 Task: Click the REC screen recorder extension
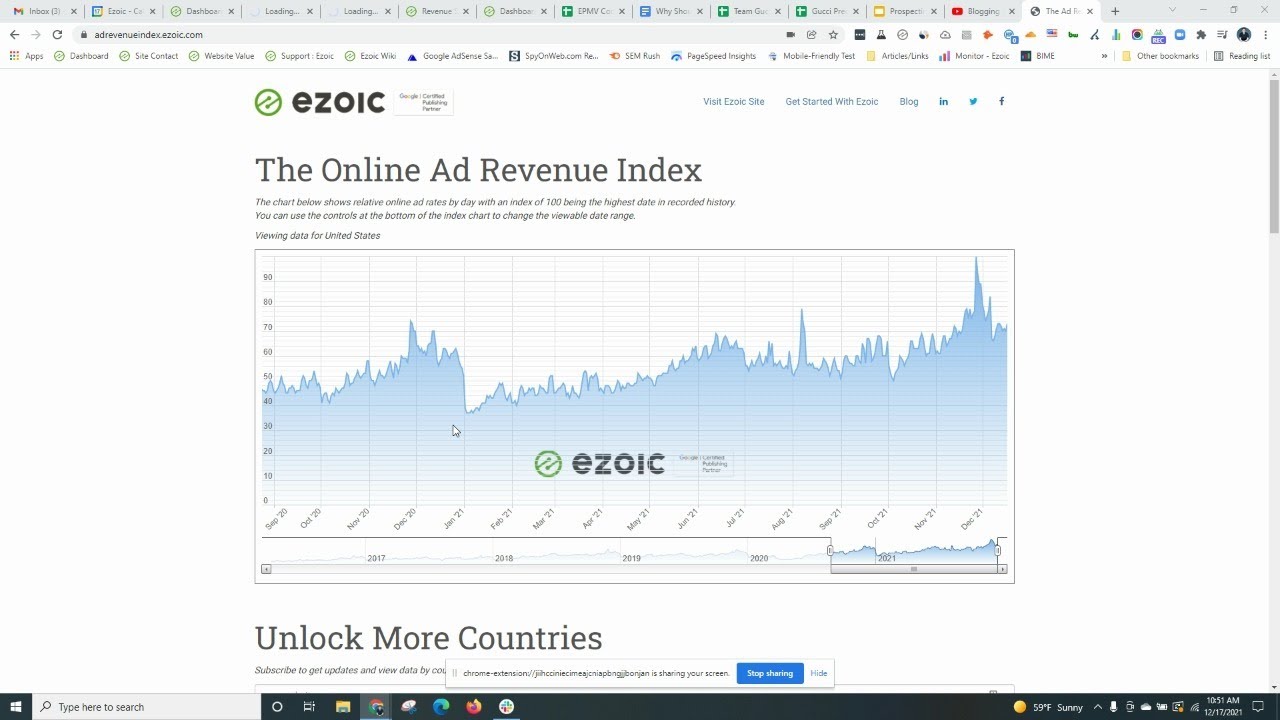pyautogui.click(x=1158, y=35)
